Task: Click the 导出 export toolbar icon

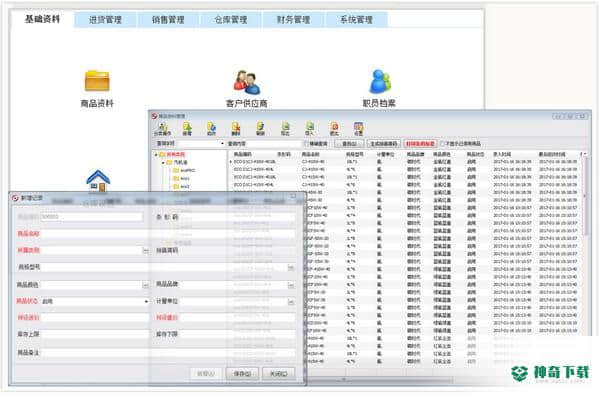Action: coord(285,129)
